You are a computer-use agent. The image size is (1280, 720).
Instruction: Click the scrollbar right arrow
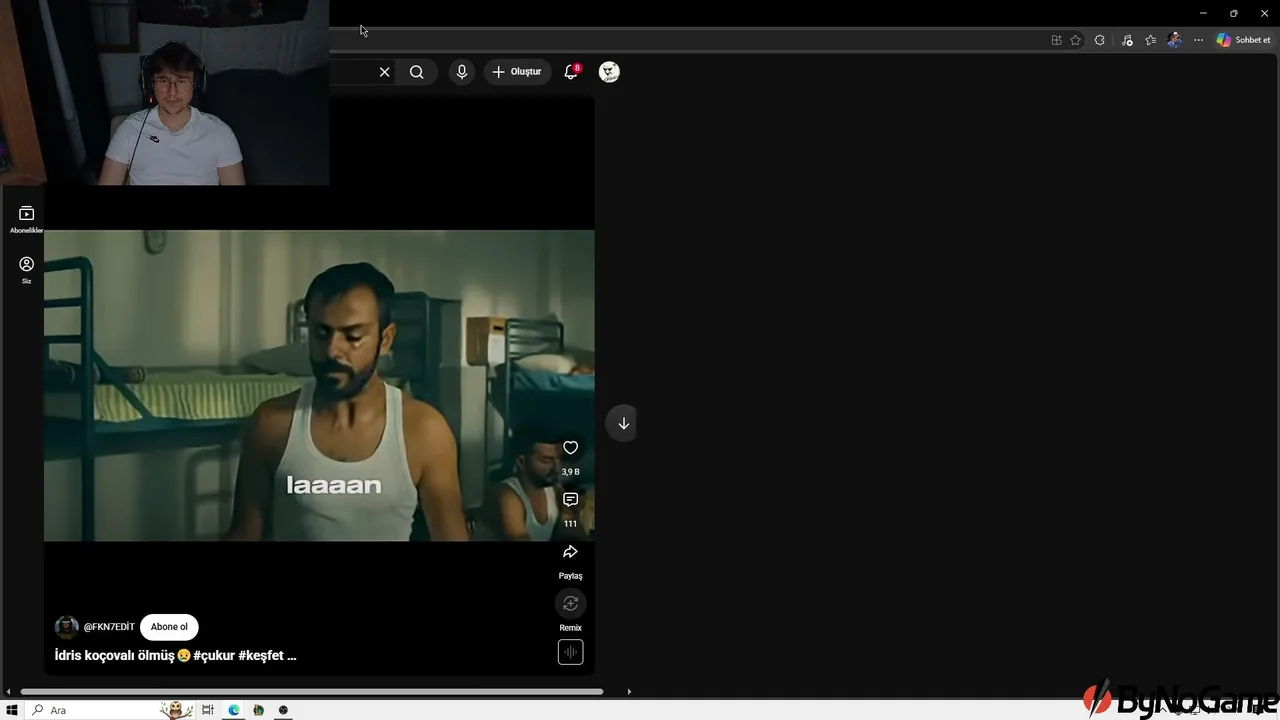coord(629,691)
